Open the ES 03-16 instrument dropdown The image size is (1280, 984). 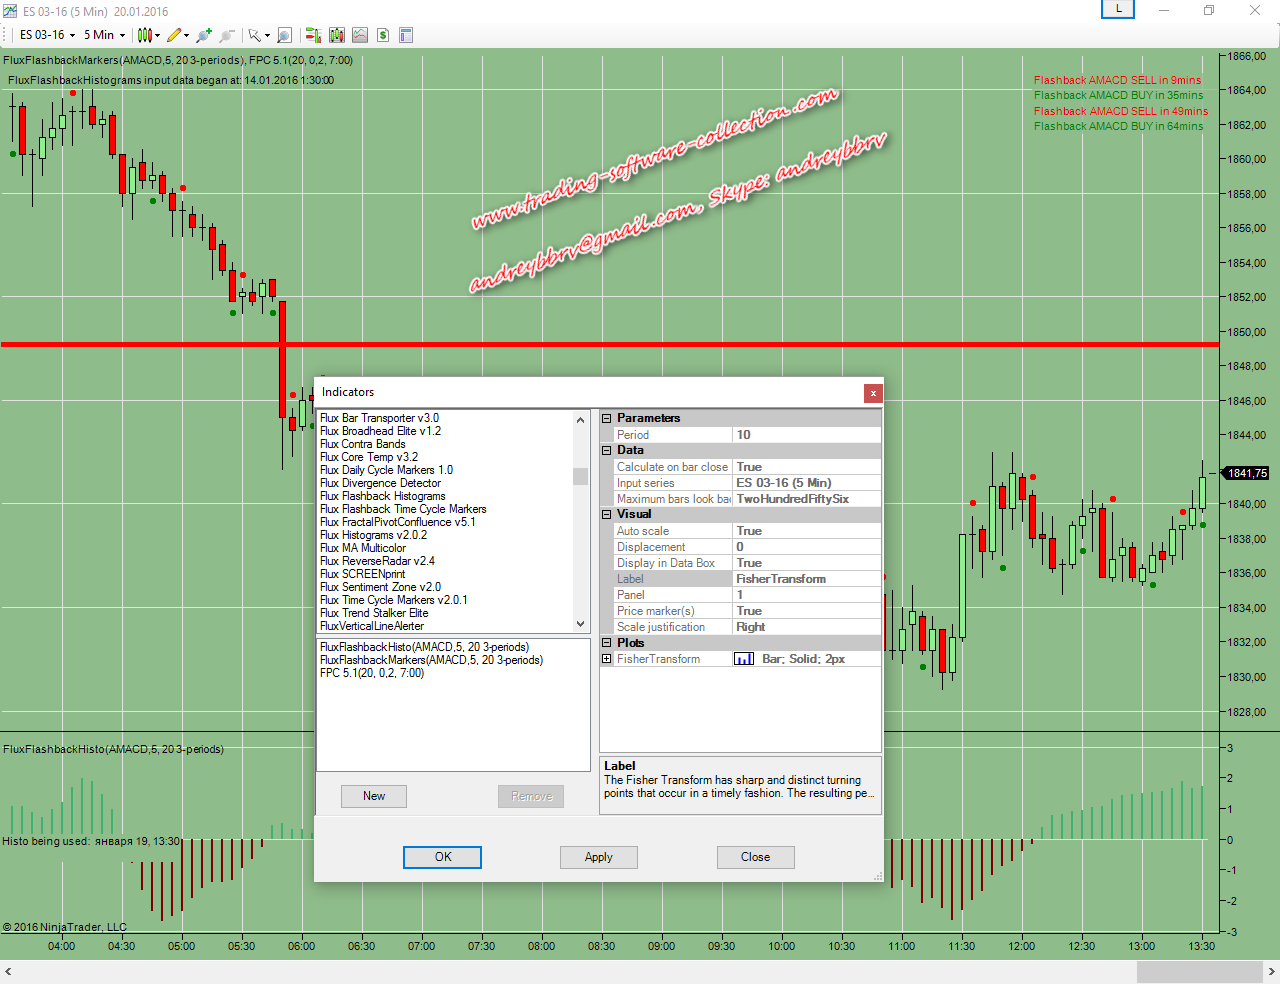[x=47, y=35]
